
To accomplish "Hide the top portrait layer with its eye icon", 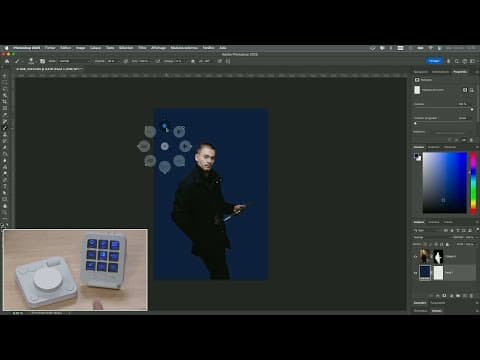I will pyautogui.click(x=415, y=257).
